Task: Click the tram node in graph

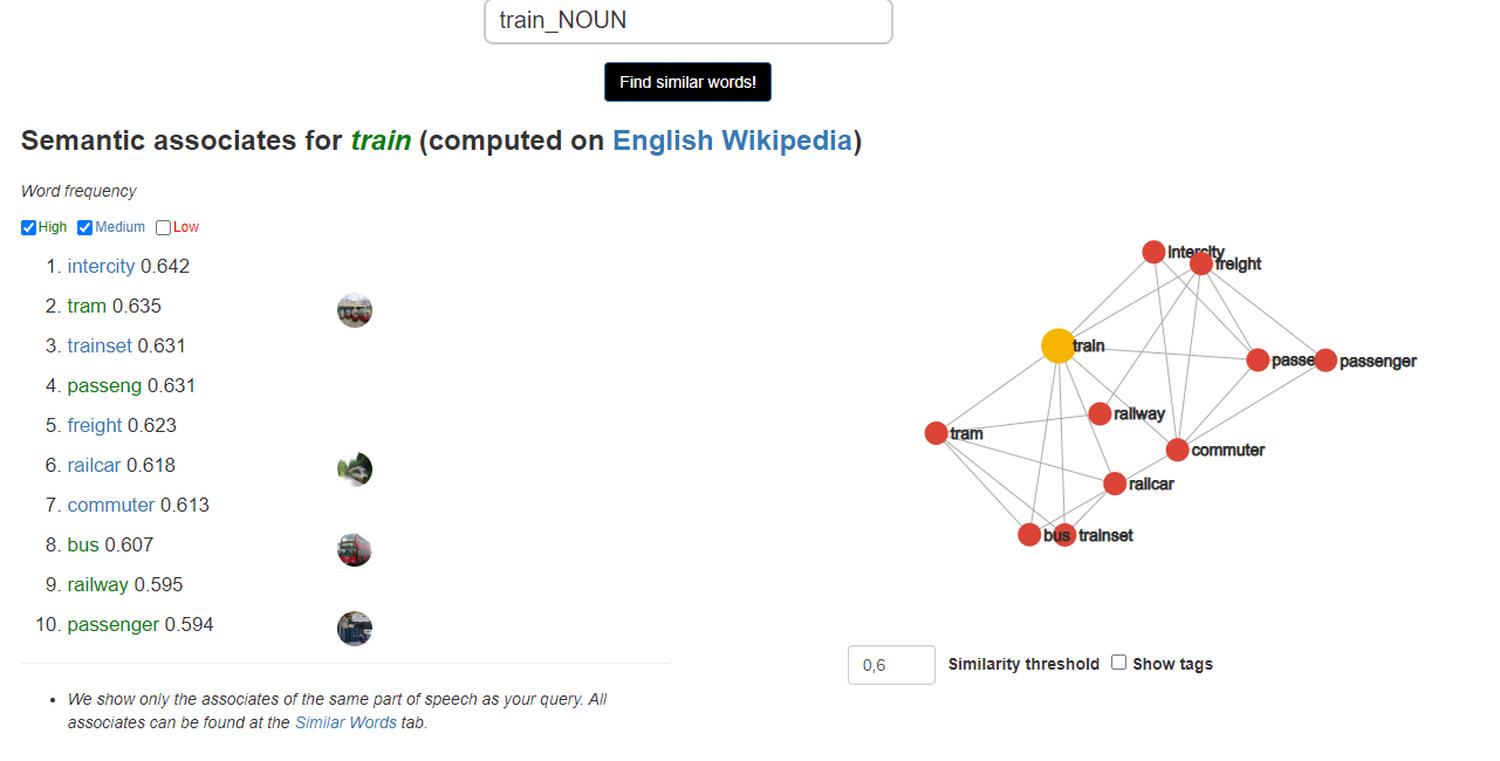Action: [936, 433]
